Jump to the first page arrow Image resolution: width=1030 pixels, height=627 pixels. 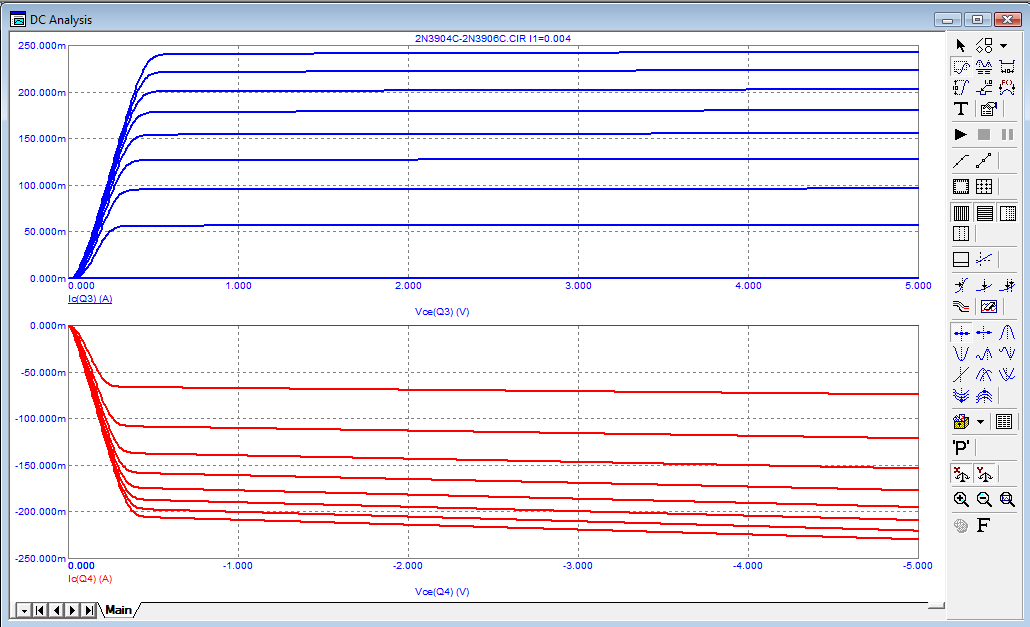point(39,611)
